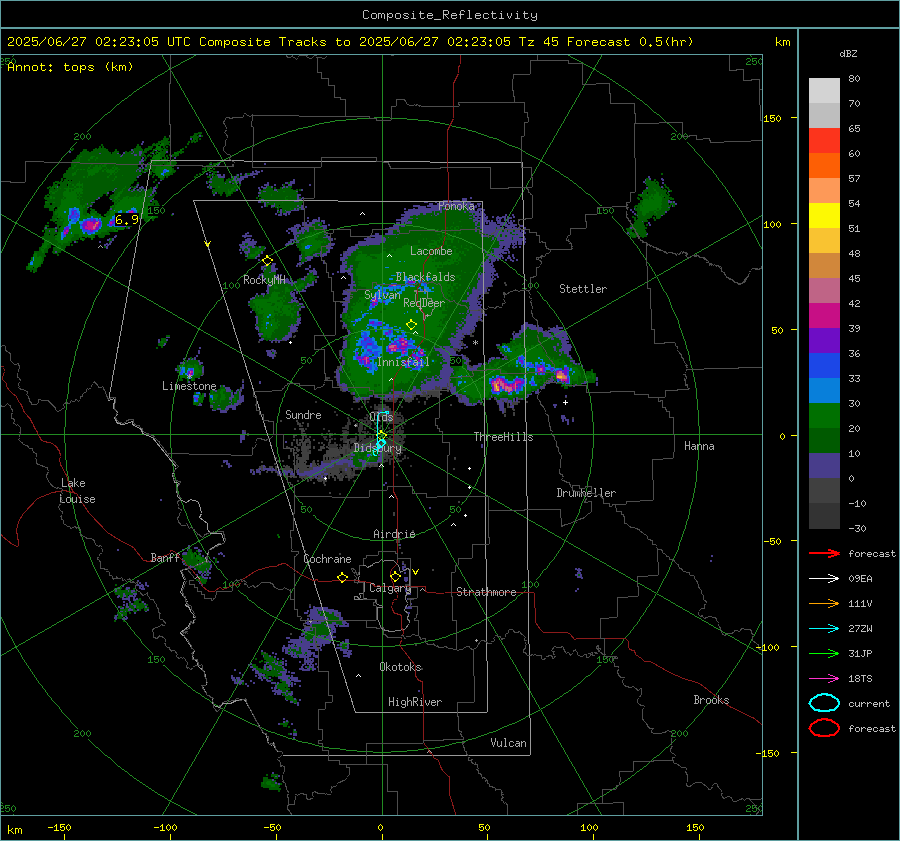
Task: Click the cyan storm track marker at Didsbury
Action: tap(381, 444)
